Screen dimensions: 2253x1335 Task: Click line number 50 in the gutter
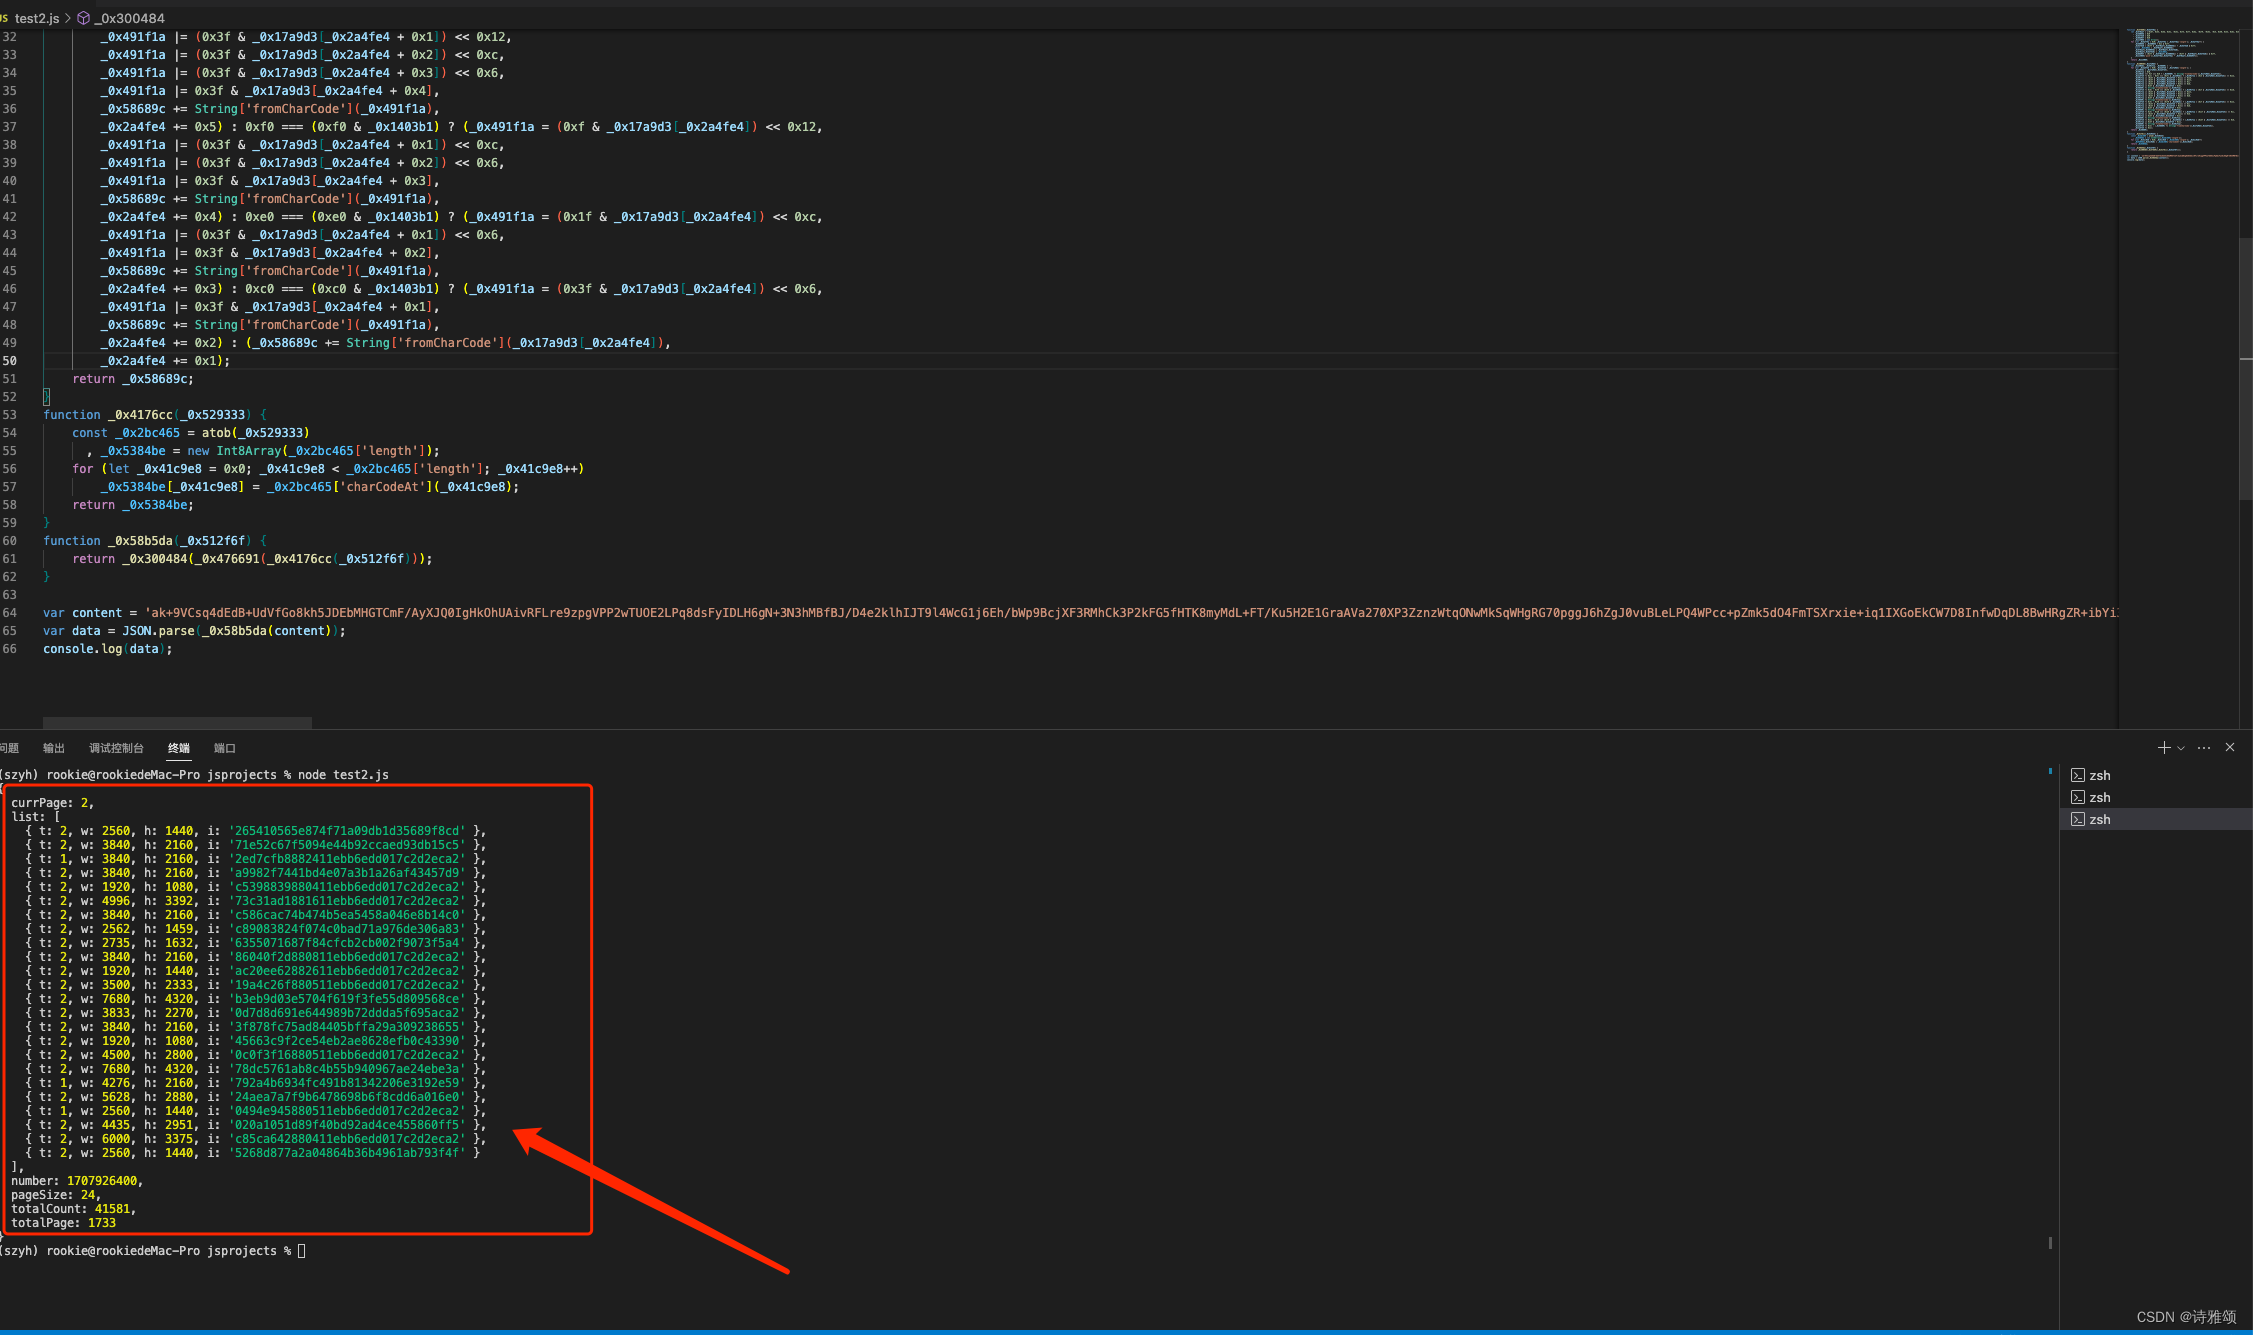(x=9, y=361)
